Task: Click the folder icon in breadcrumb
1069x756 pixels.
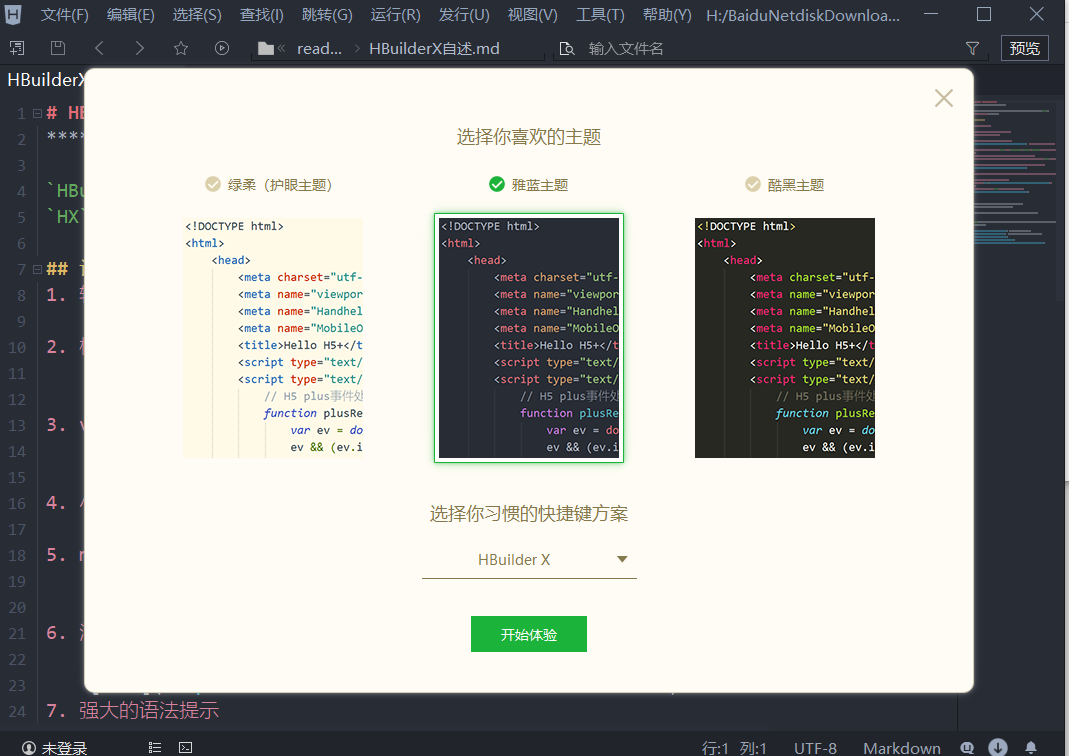Action: pyautogui.click(x=266, y=48)
